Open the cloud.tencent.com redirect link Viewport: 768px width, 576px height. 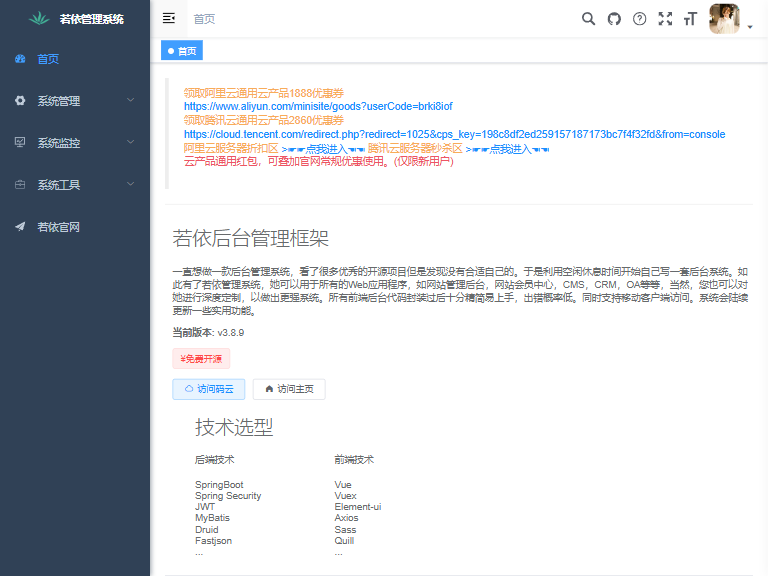pos(454,134)
